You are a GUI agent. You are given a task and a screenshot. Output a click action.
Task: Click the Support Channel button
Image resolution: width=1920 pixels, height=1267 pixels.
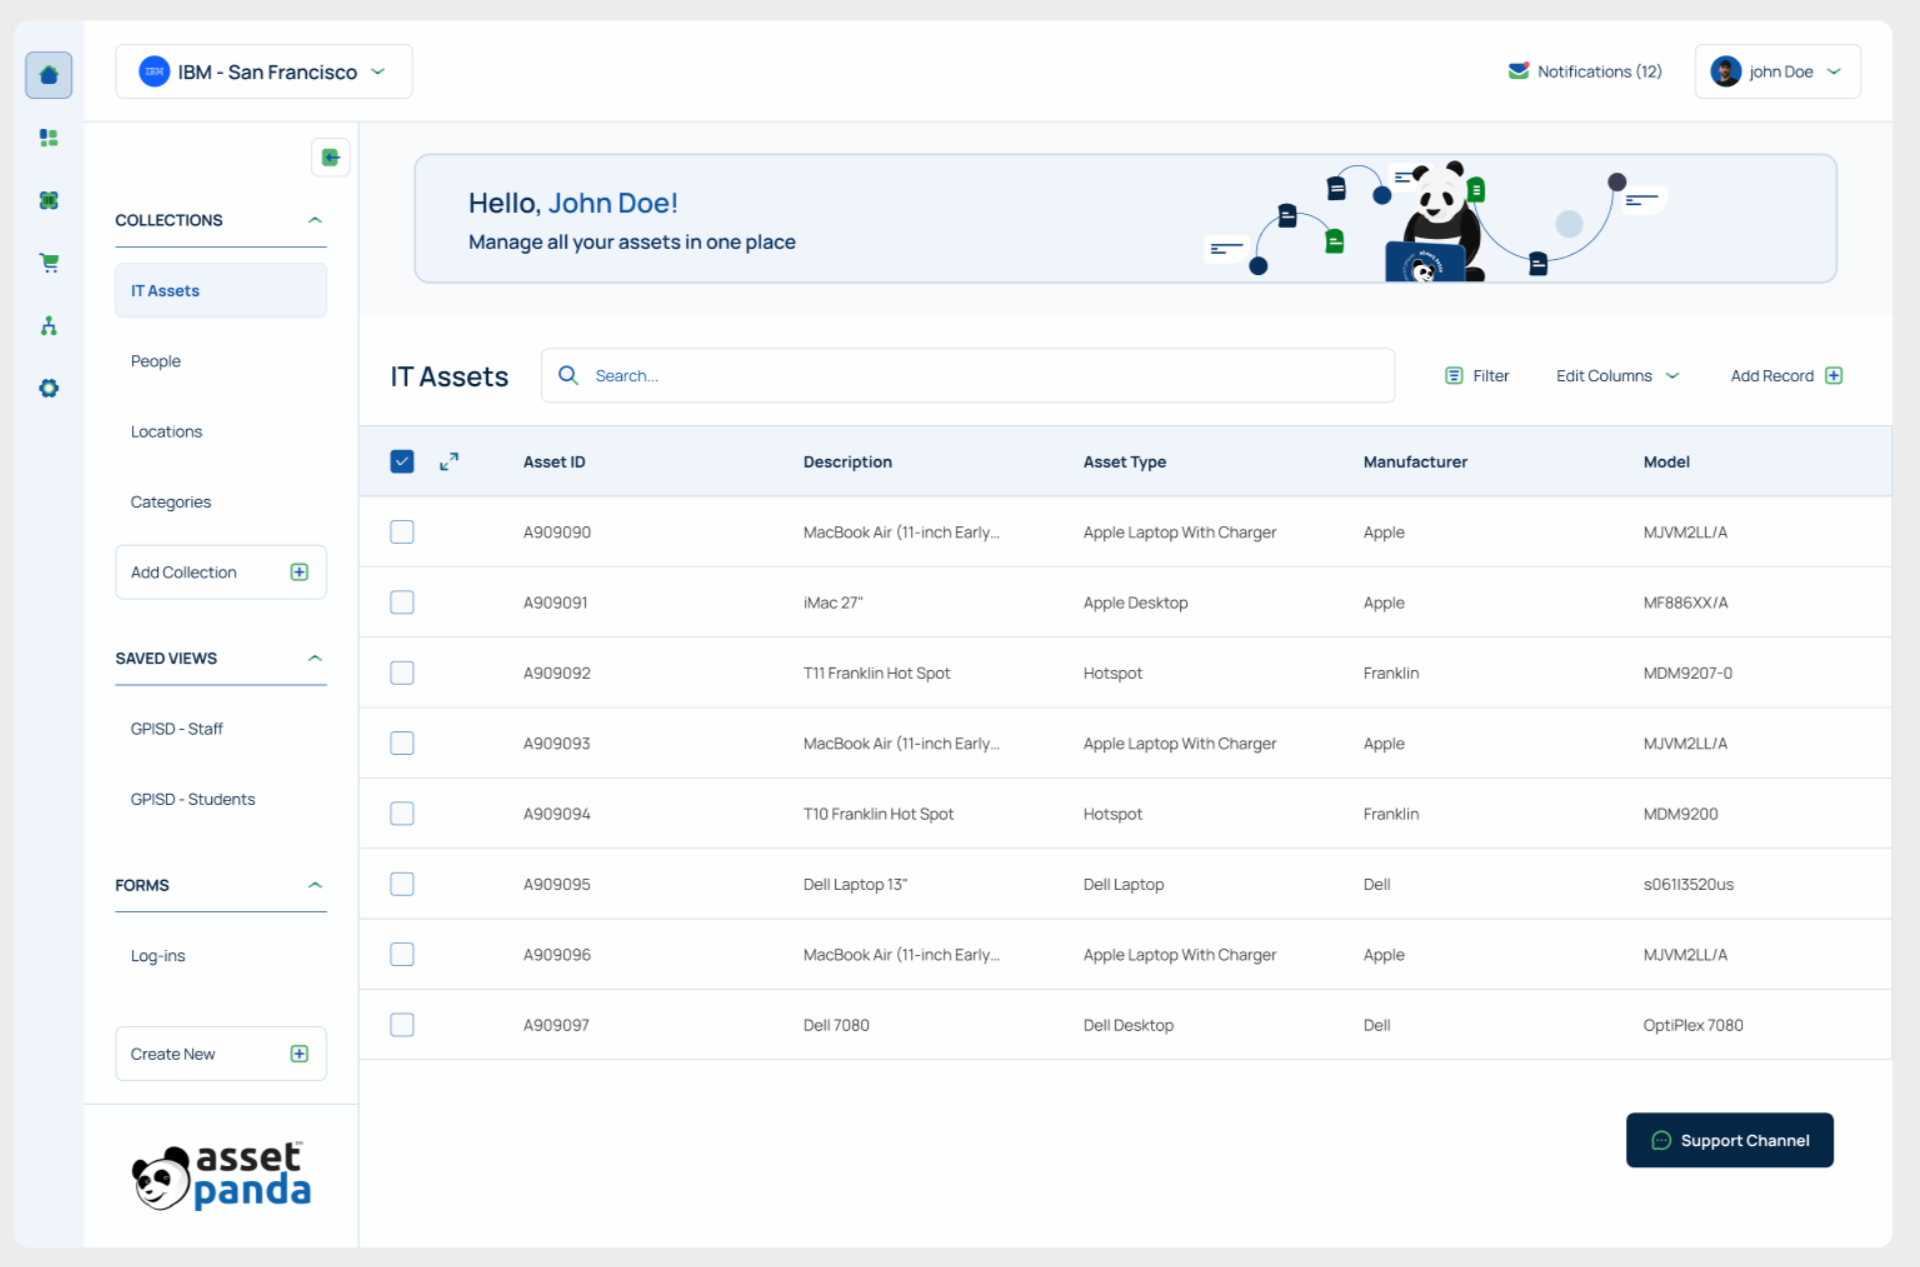click(1729, 1140)
